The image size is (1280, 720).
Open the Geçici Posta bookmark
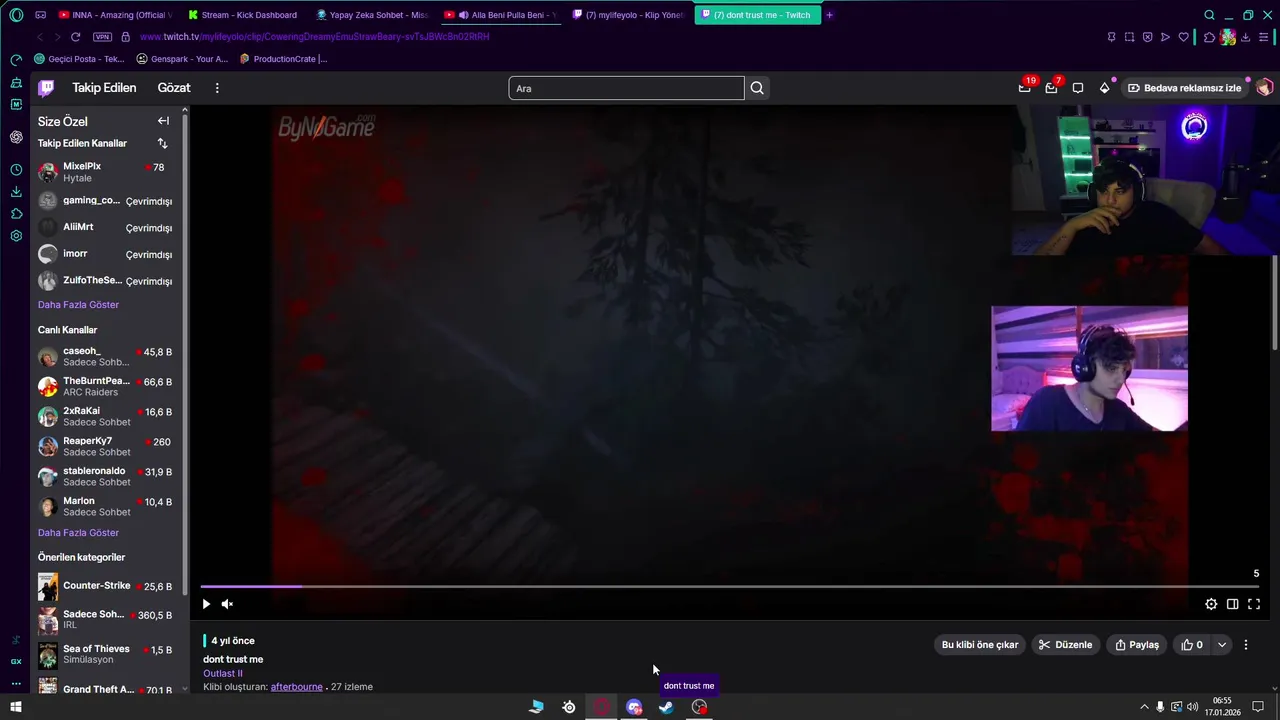click(x=80, y=59)
